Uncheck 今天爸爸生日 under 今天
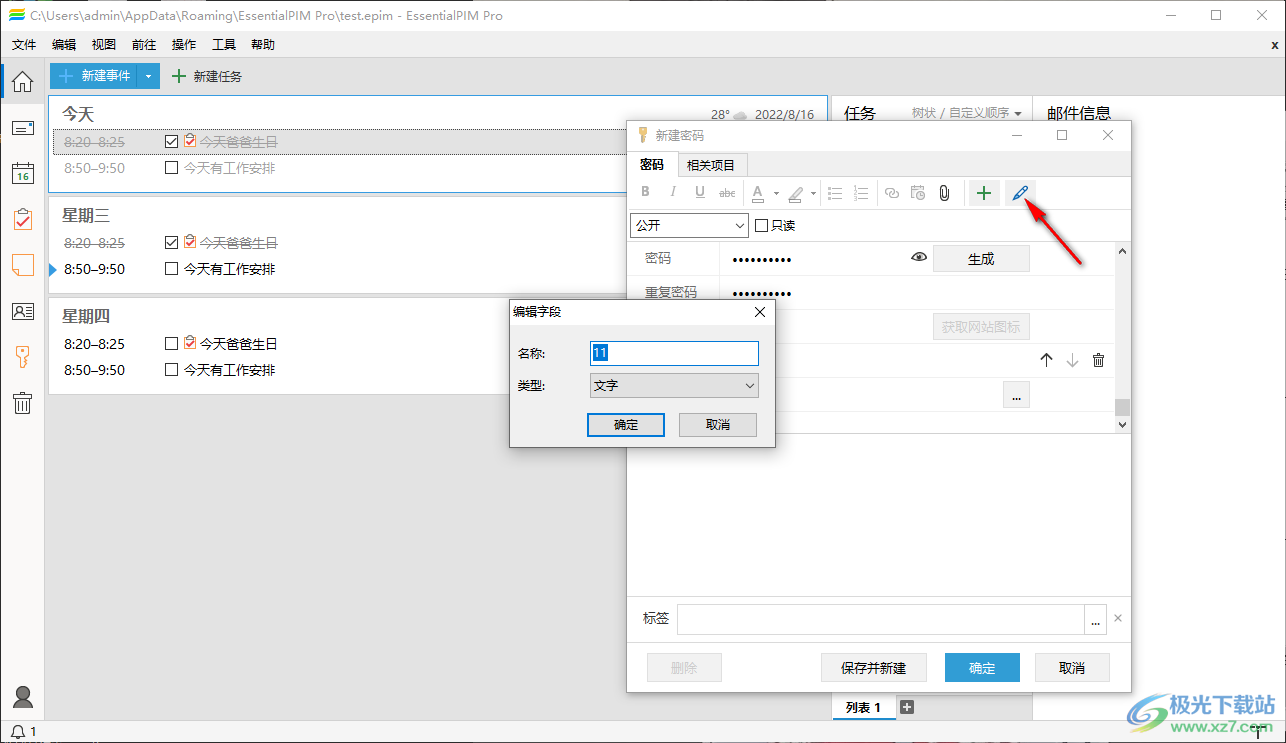The image size is (1286, 743). pos(171,142)
